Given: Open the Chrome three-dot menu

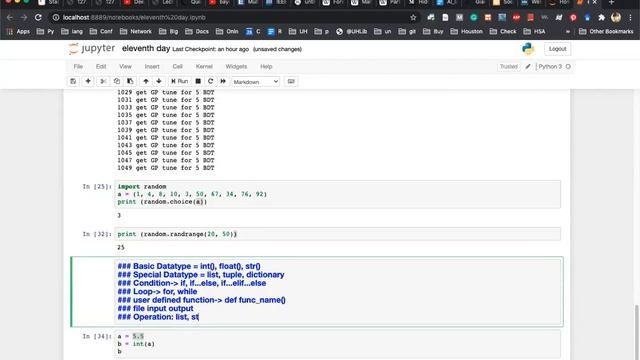Looking at the screenshot, I should pos(631,18).
